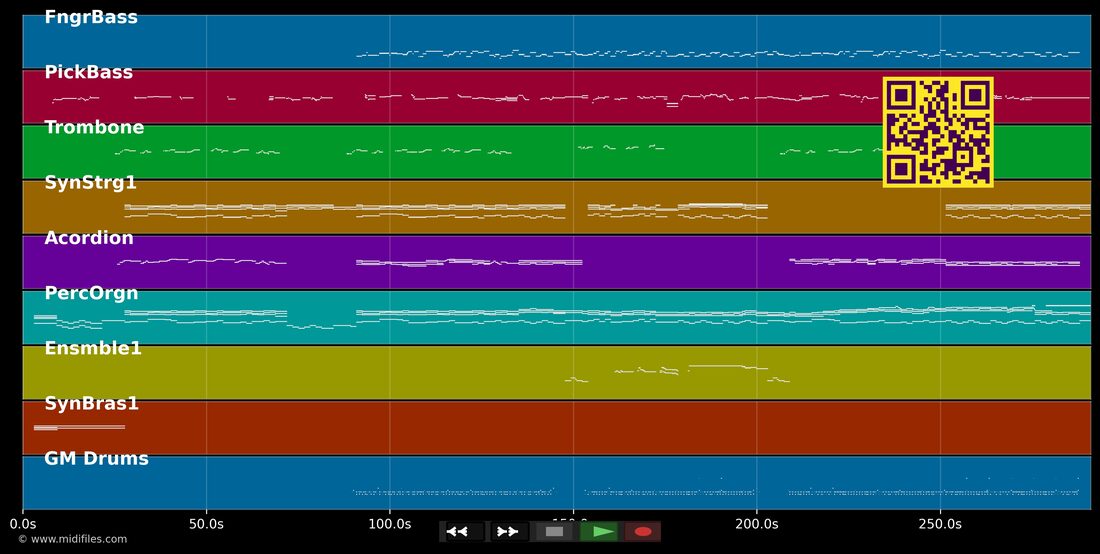Screen dimensions: 1100x554
Task: Select the SynStrg1 track label
Action: [90, 183]
